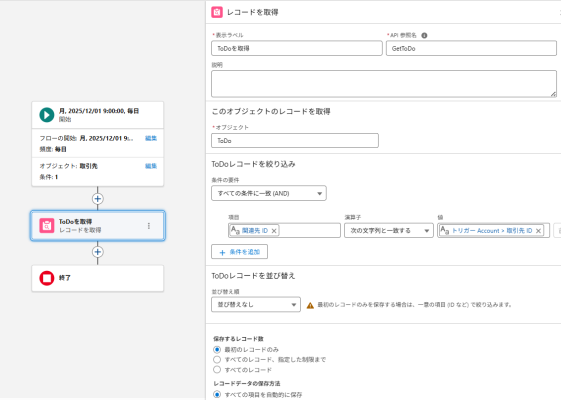Click the pink レコードを取得 panel header icon

217,12
